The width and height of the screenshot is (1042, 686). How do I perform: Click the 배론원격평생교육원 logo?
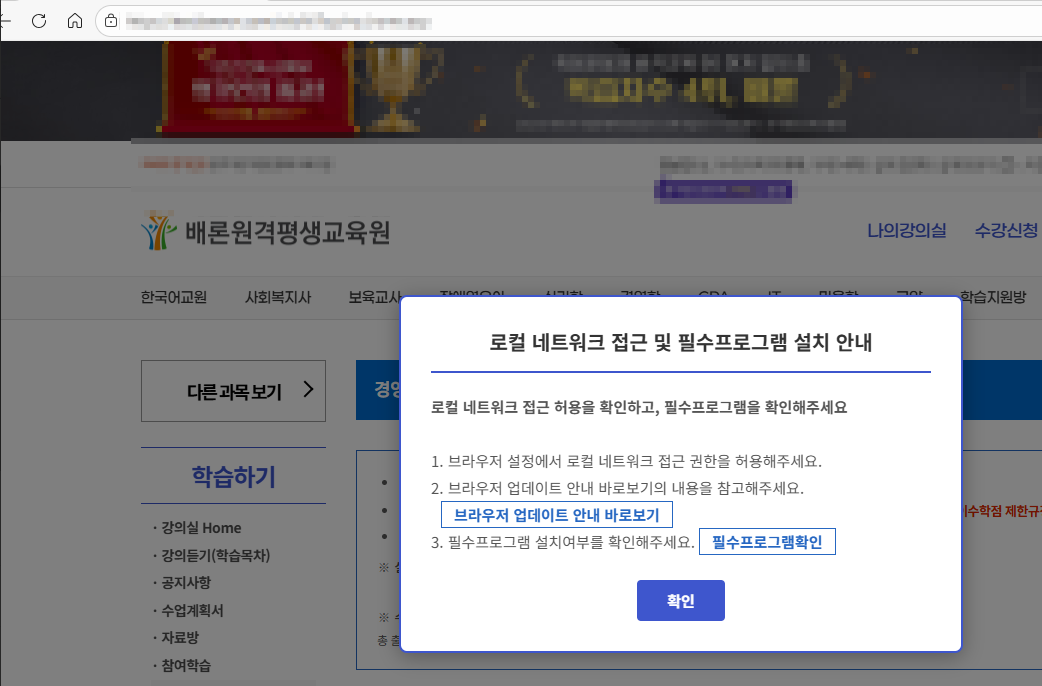[266, 231]
